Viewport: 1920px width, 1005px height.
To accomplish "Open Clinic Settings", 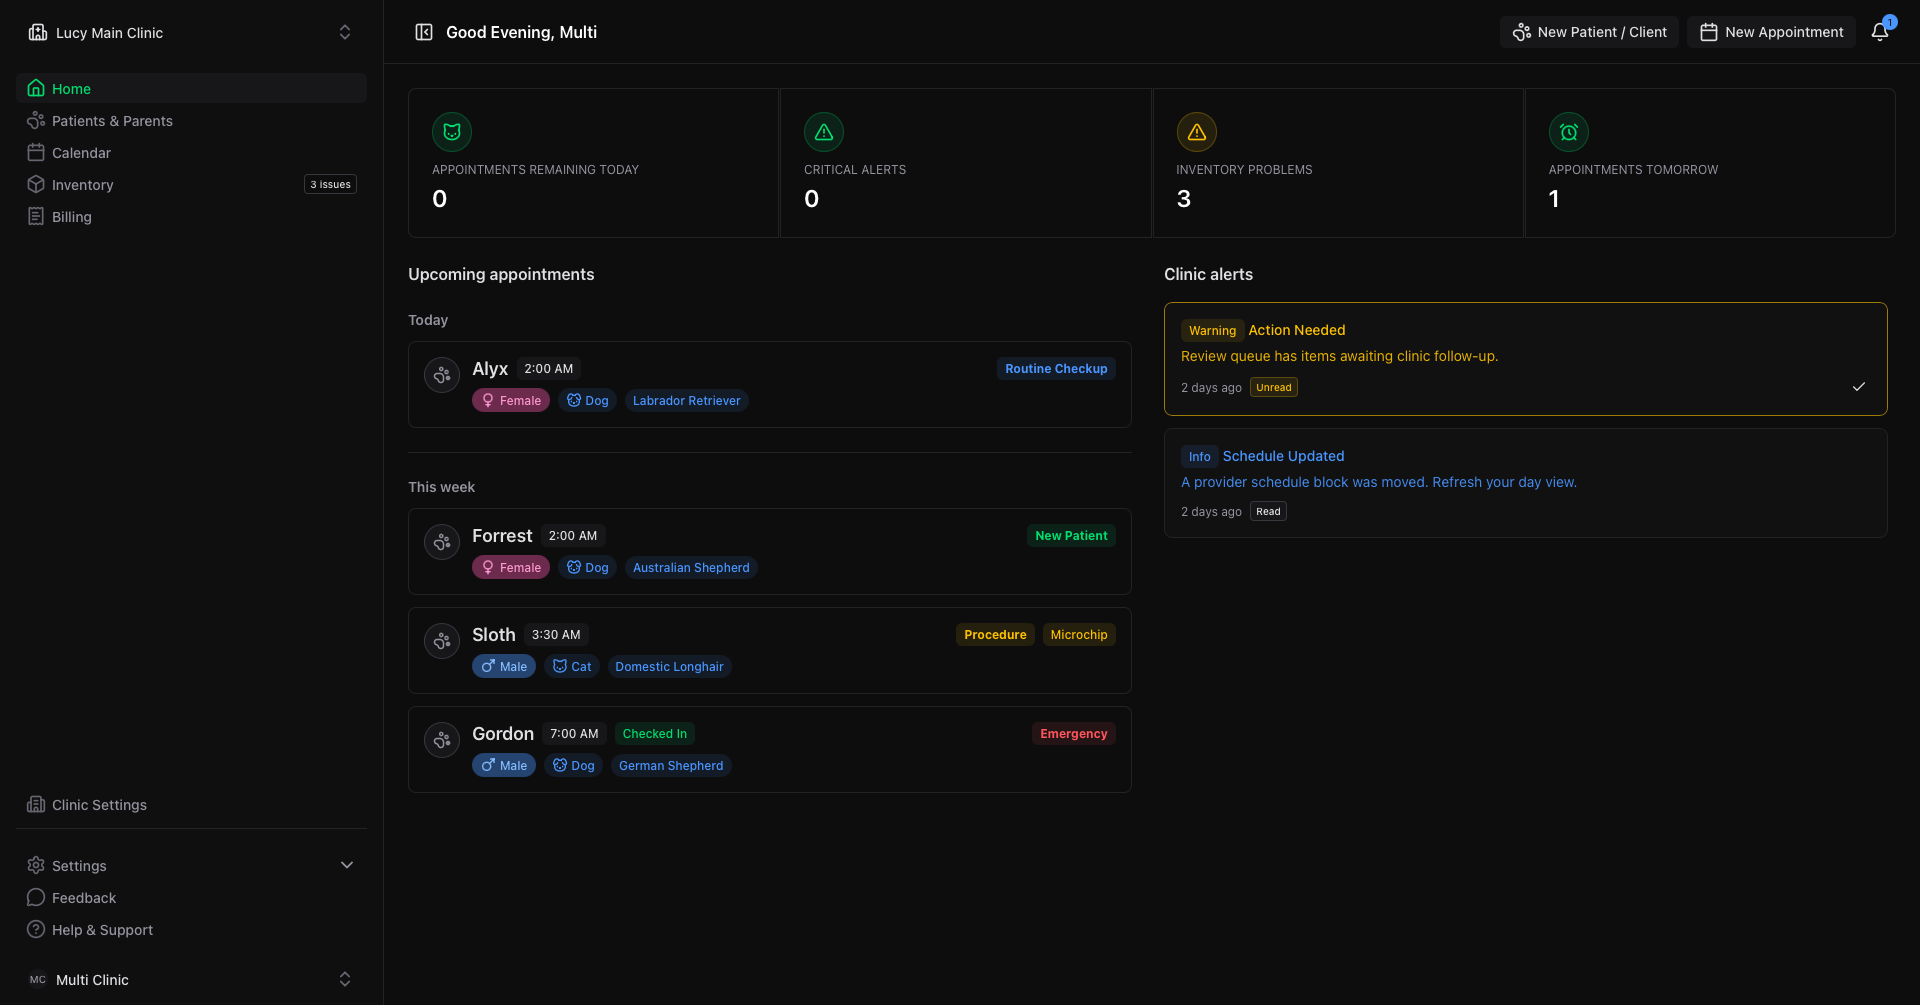I will (x=191, y=804).
